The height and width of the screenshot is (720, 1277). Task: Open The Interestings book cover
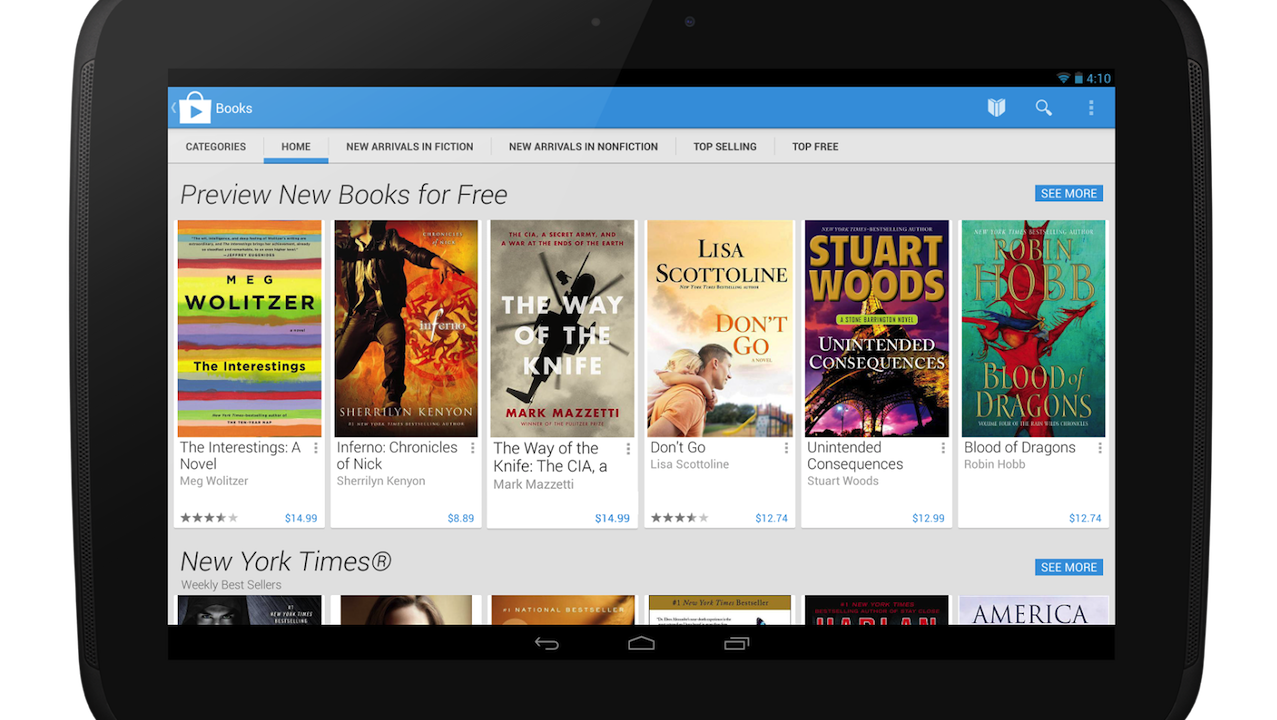click(x=250, y=328)
